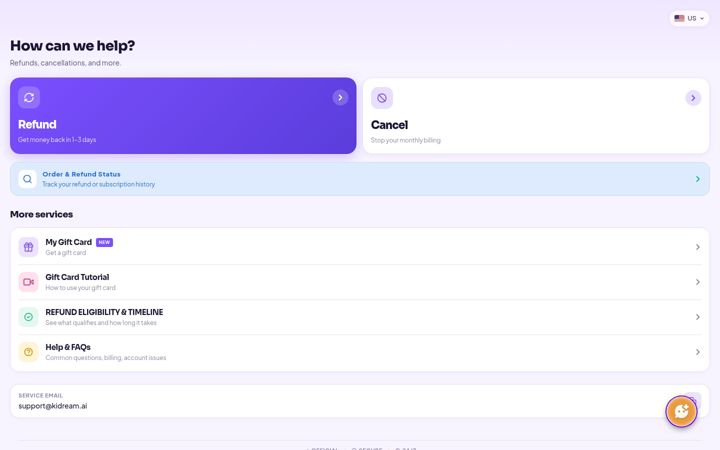The width and height of the screenshot is (720, 450).
Task: Click the Gift Card Tutorial video icon
Action: click(28, 282)
